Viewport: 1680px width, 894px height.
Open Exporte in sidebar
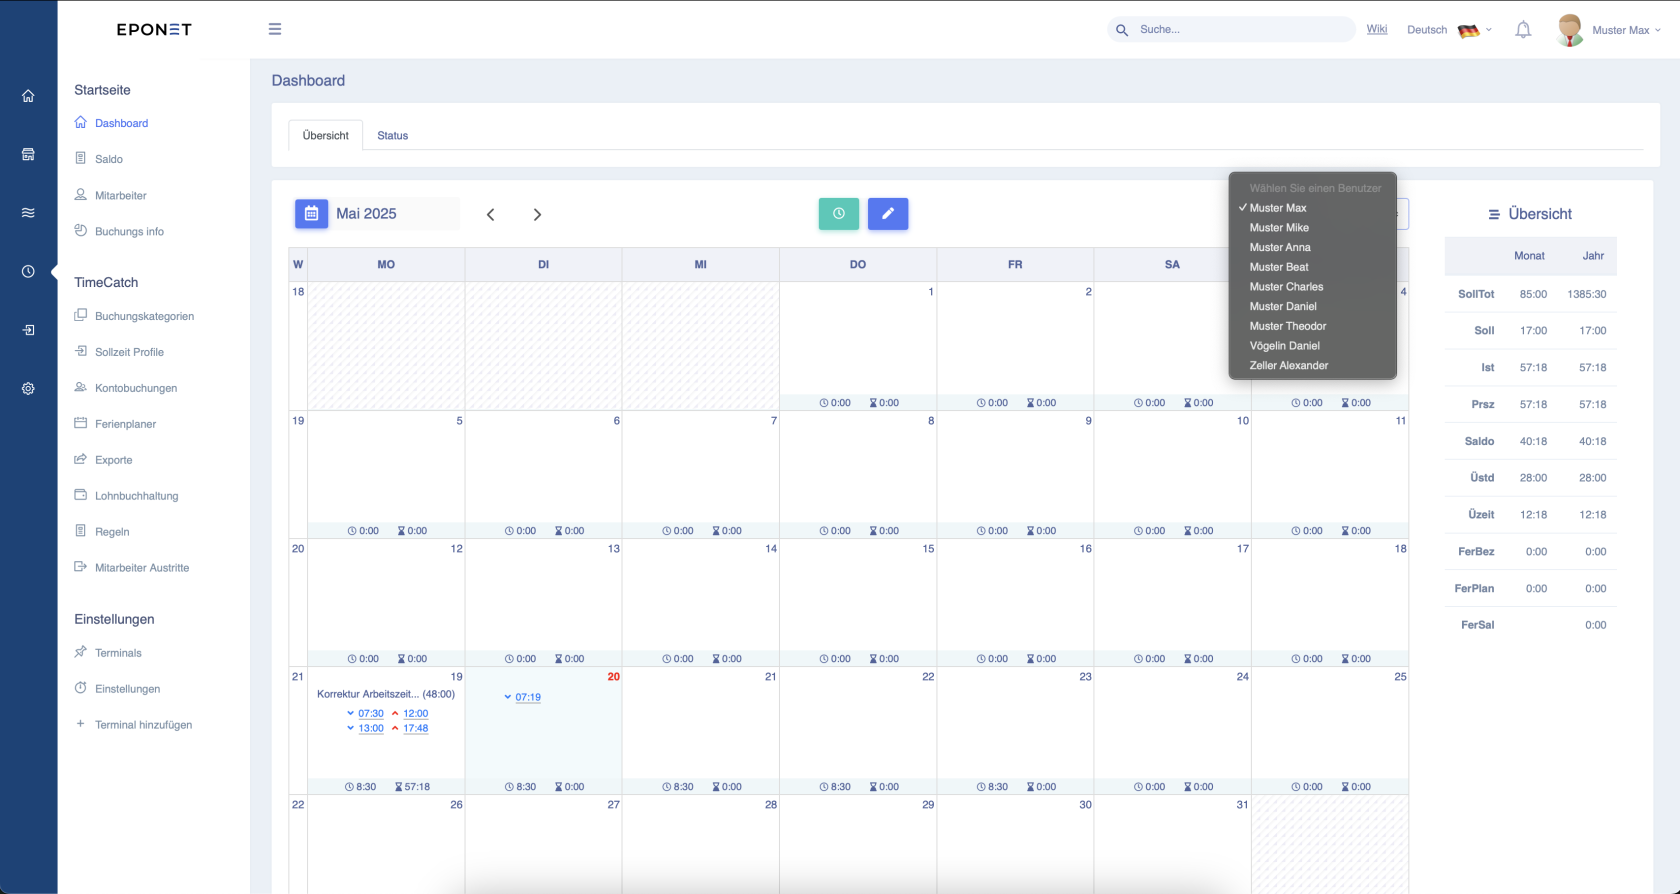(113, 460)
